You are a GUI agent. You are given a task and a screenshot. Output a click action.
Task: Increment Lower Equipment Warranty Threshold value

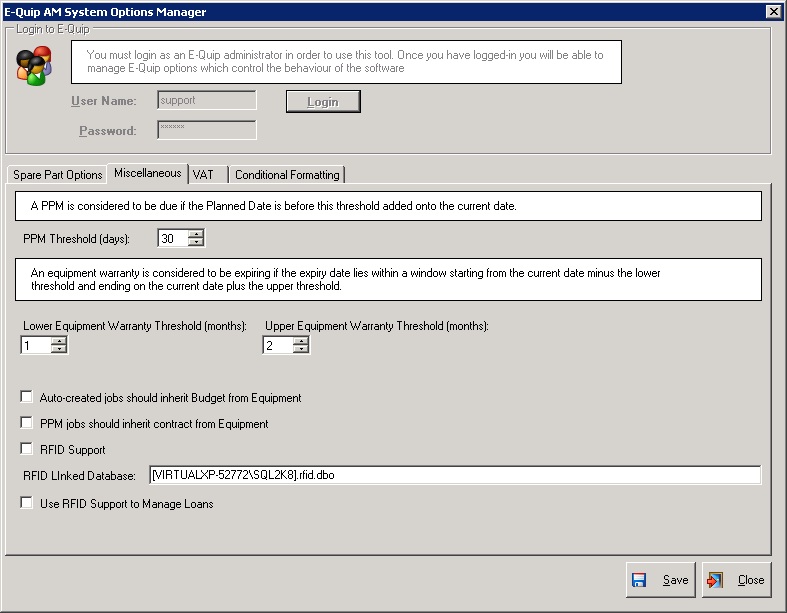59,341
